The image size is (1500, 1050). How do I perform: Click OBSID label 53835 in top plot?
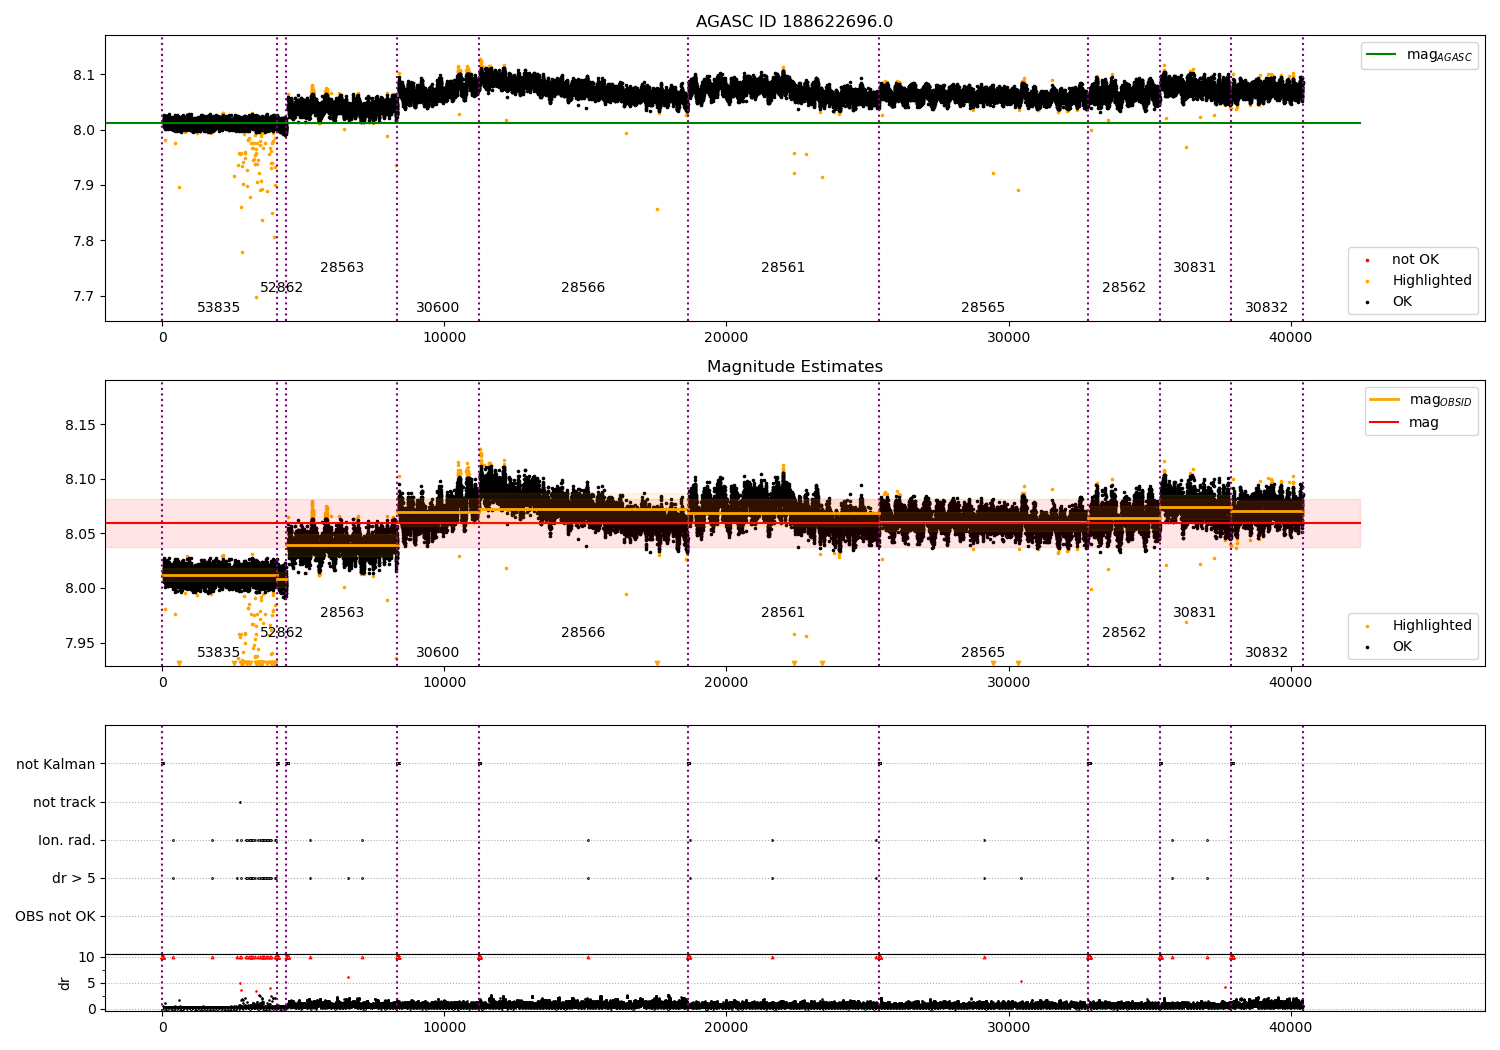[x=218, y=308]
